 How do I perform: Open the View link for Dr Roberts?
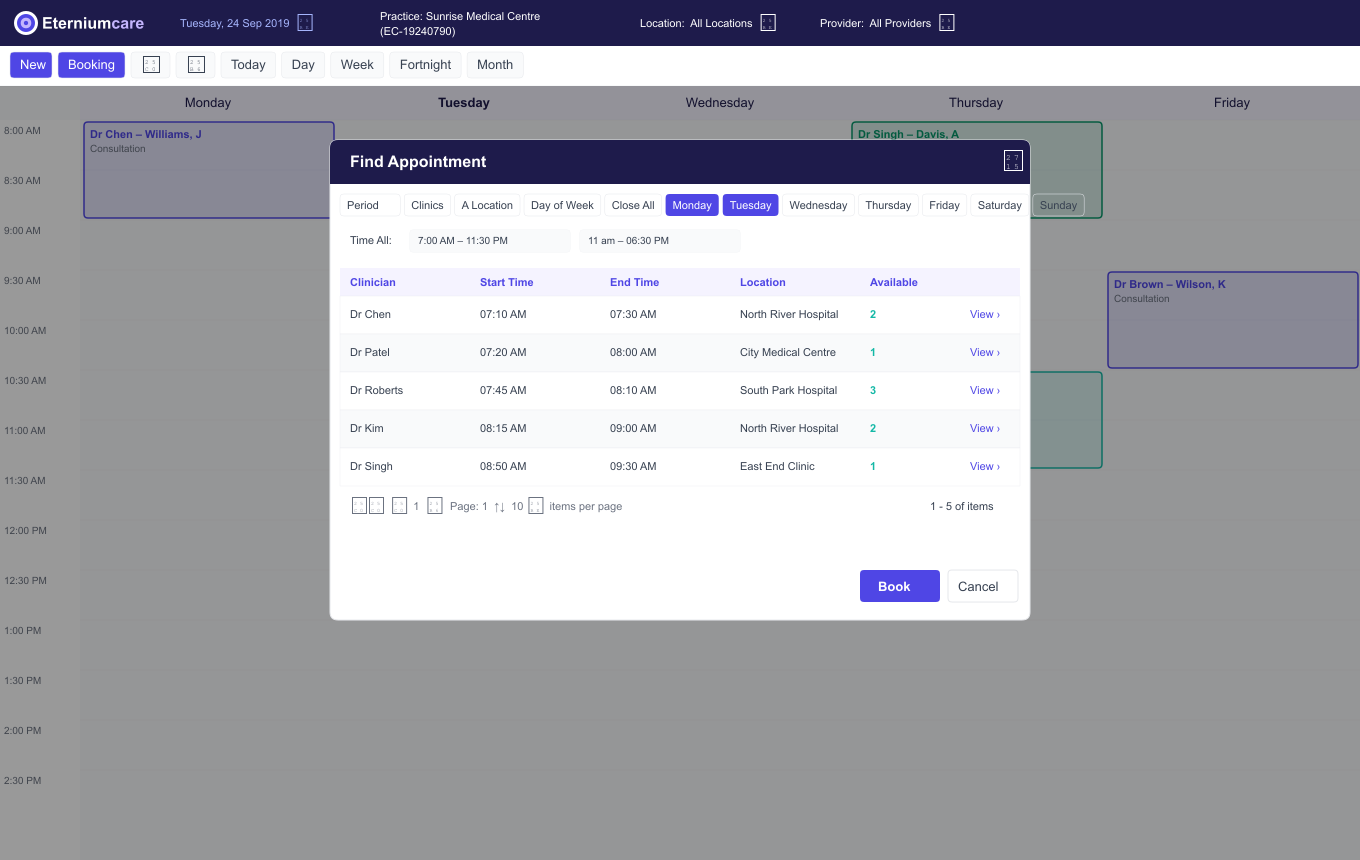(x=984, y=390)
